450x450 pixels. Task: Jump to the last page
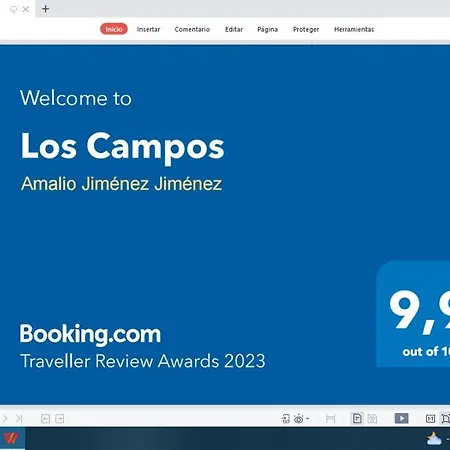coord(19,418)
